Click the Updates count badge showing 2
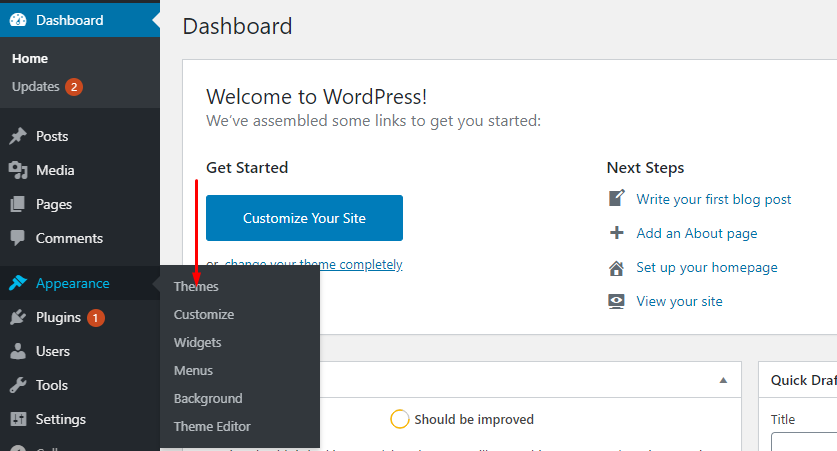The width and height of the screenshot is (837, 451). click(x=74, y=86)
